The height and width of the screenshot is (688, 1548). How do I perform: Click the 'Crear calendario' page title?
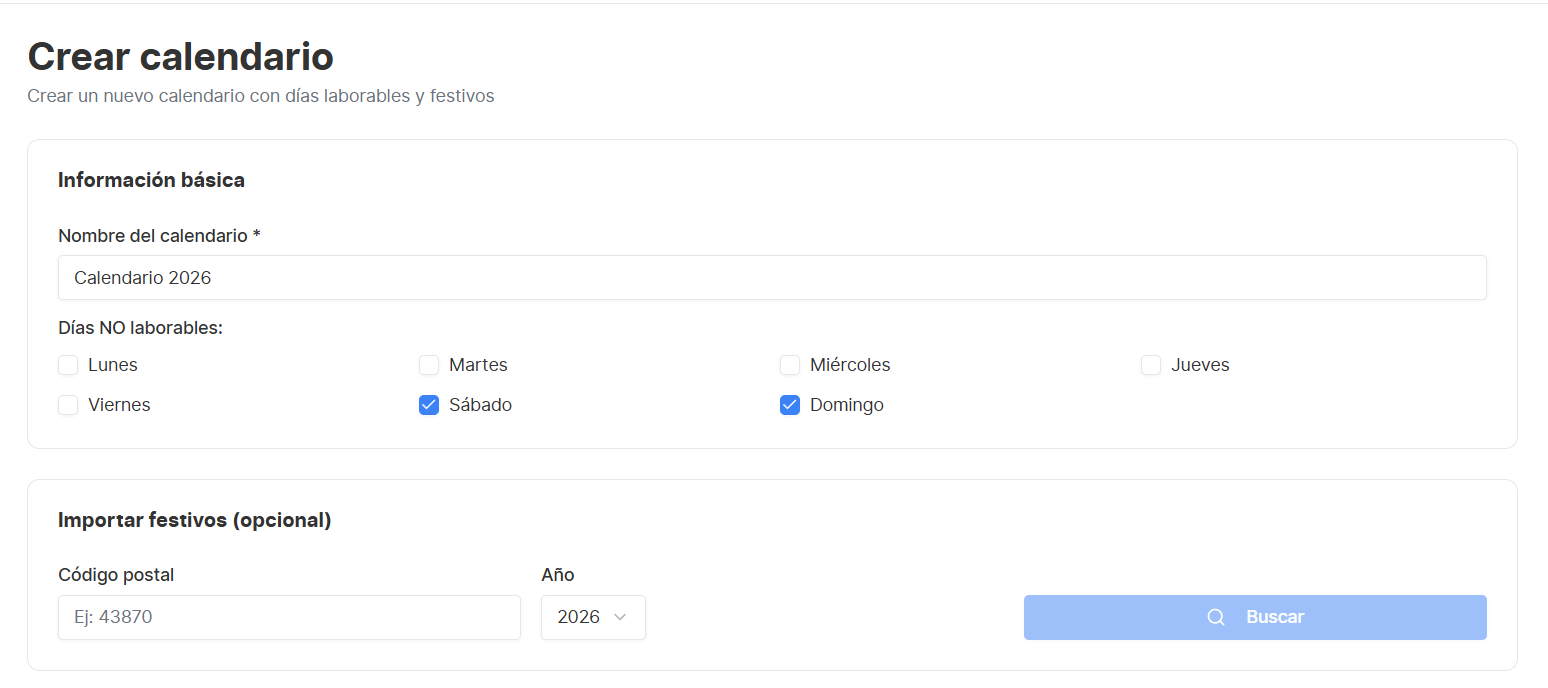[x=180, y=57]
